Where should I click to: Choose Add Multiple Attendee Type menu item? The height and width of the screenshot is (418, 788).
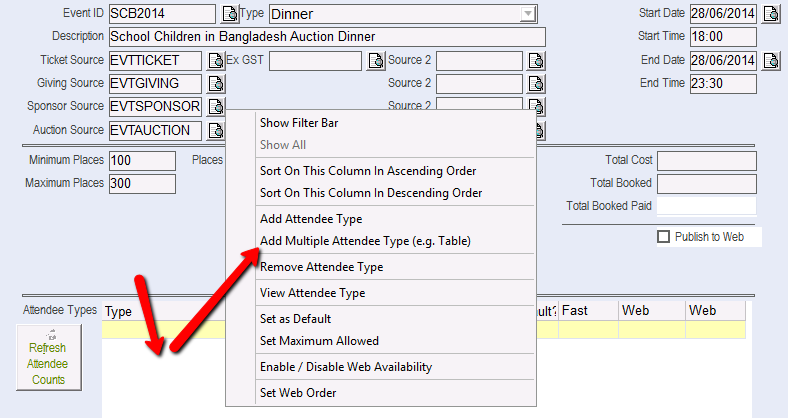[x=365, y=241]
